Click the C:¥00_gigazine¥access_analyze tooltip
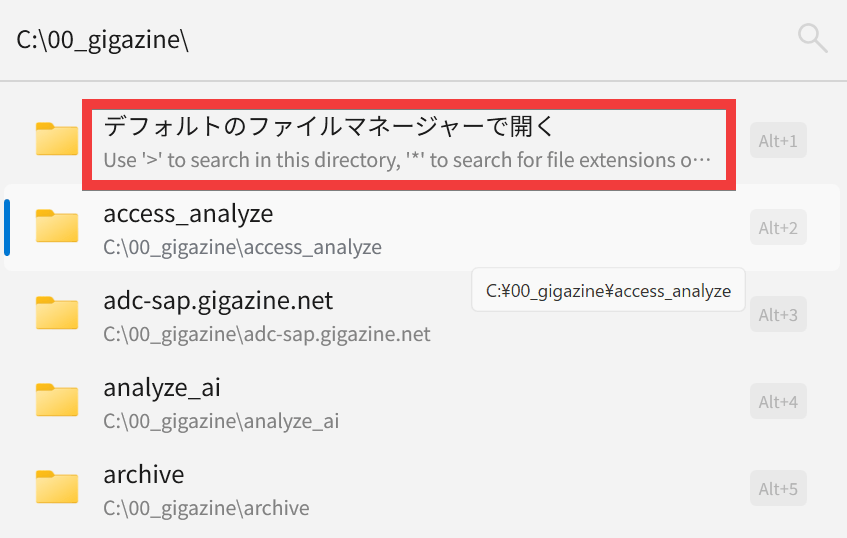This screenshot has height=538, width=847. (x=608, y=290)
